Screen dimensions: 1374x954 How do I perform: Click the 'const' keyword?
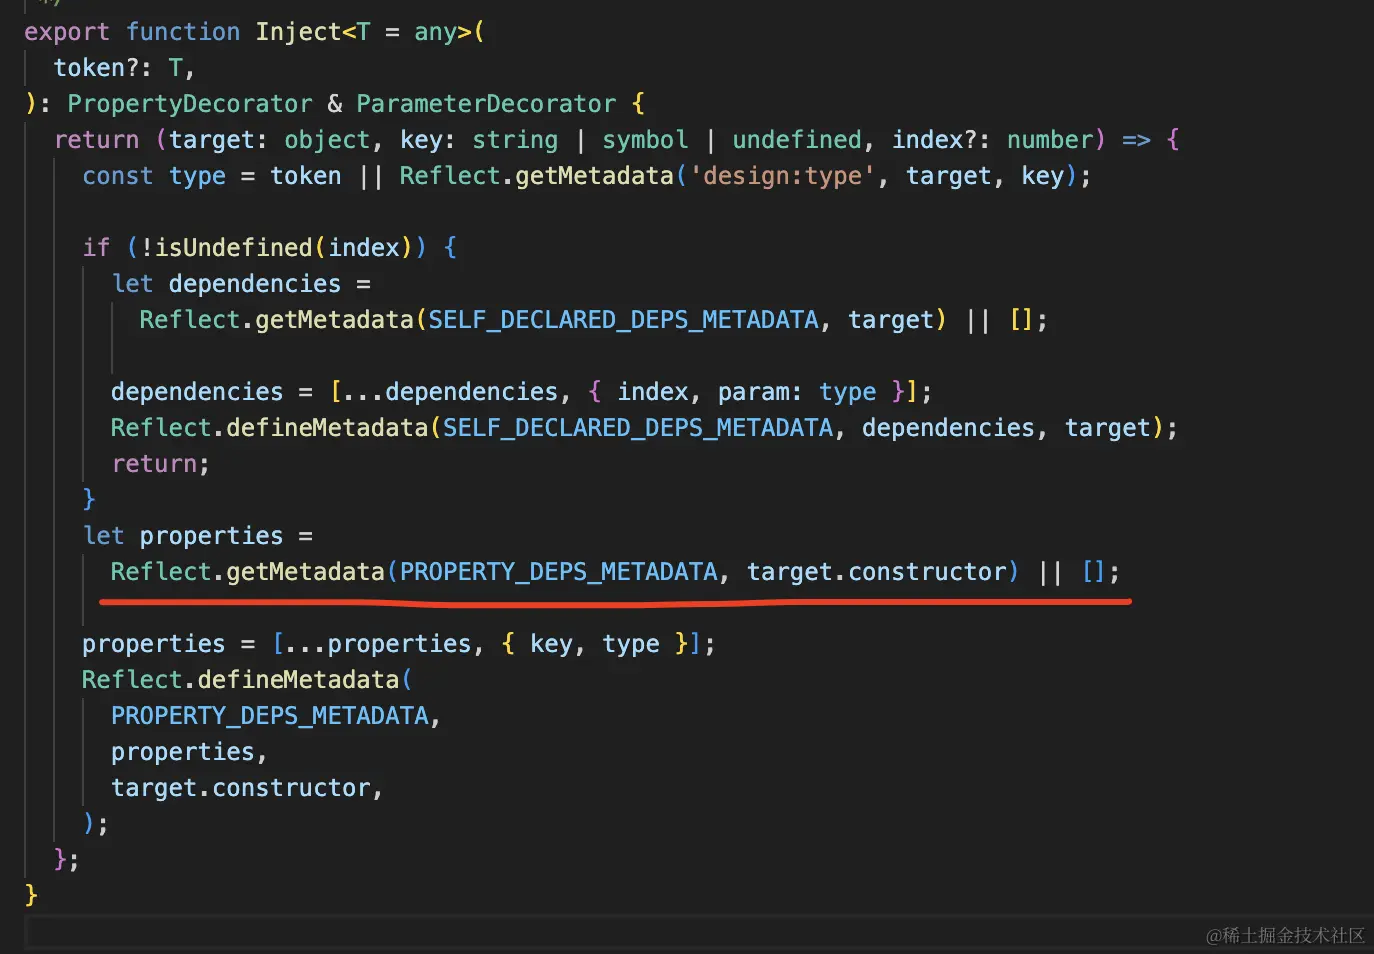(x=118, y=176)
